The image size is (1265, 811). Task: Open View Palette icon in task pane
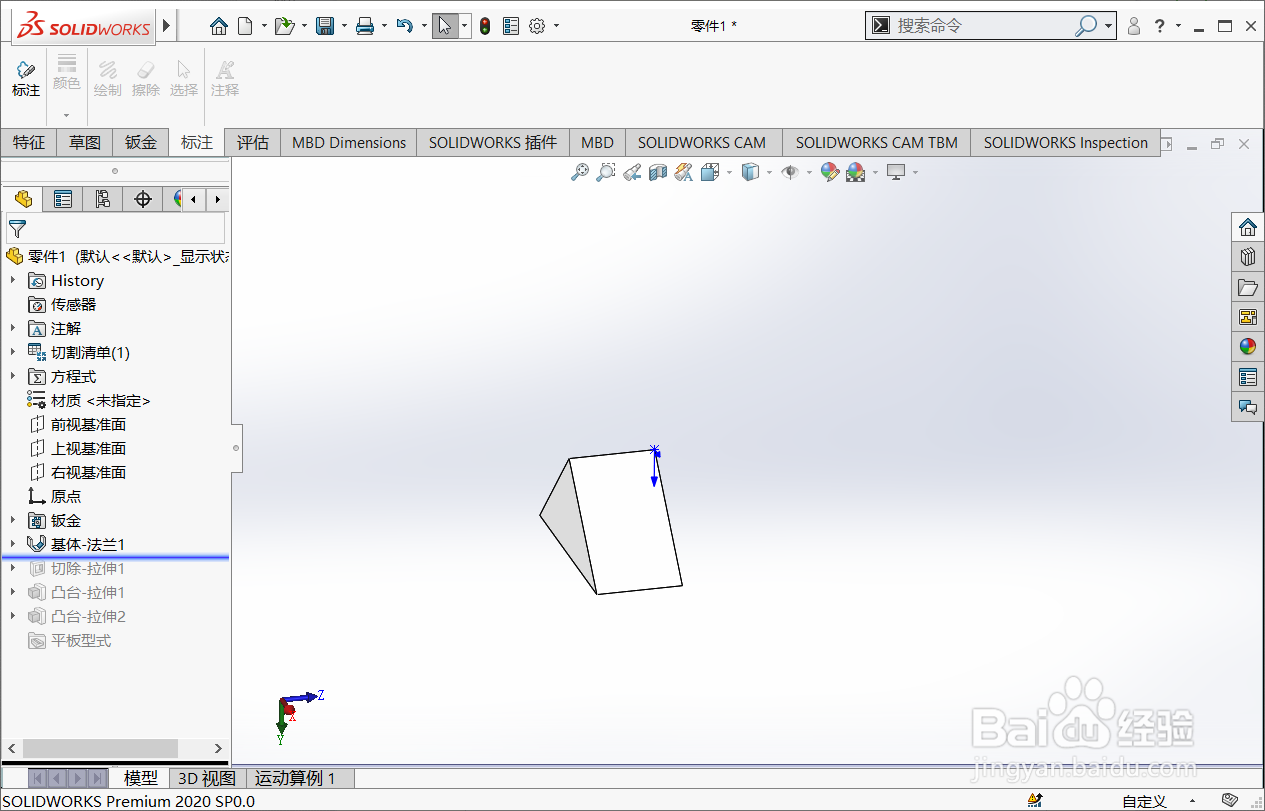click(1247, 317)
